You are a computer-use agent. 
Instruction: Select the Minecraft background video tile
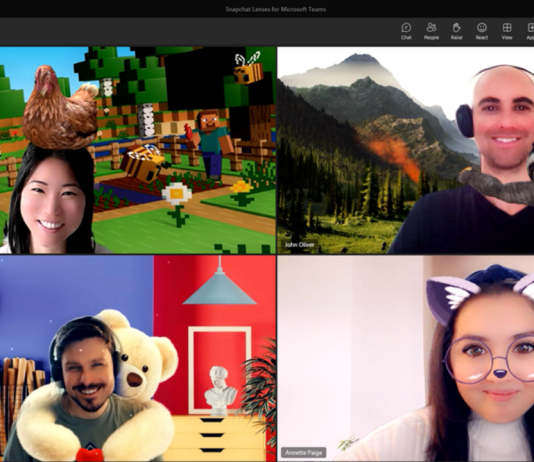tap(138, 150)
